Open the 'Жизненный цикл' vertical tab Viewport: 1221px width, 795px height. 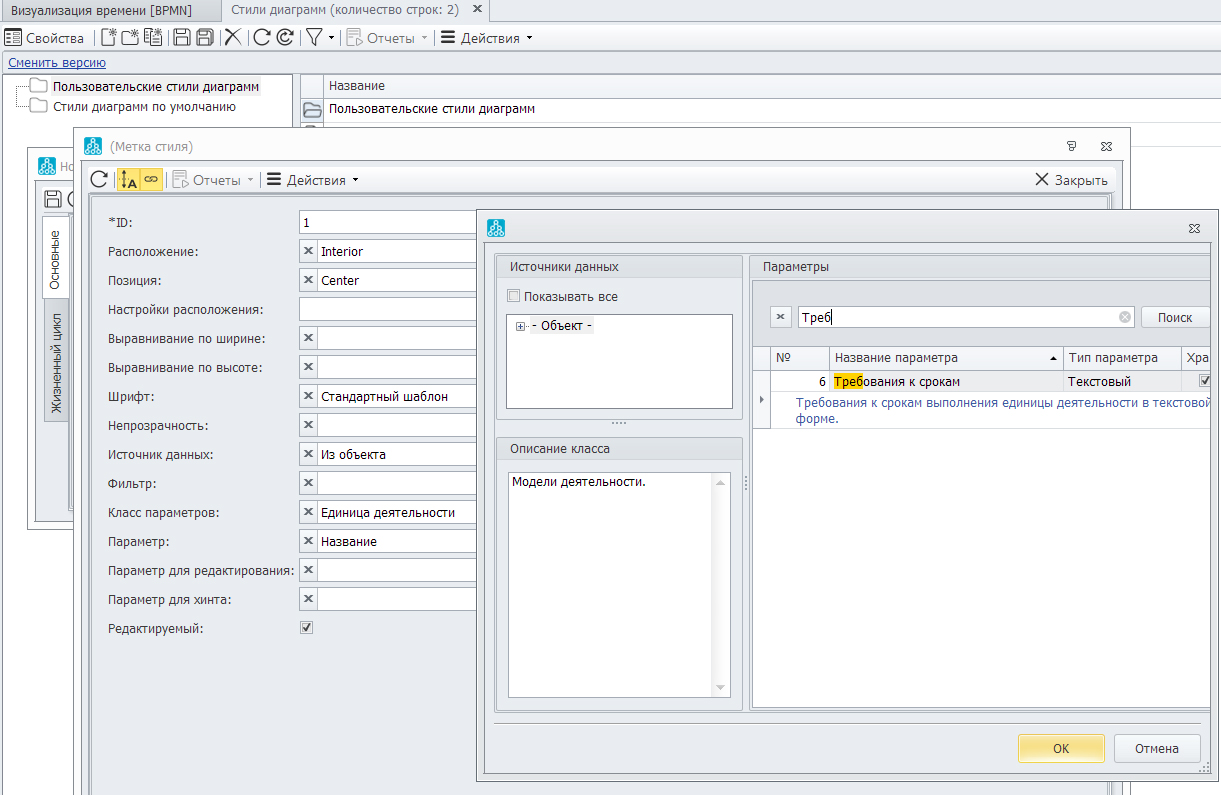[x=56, y=362]
